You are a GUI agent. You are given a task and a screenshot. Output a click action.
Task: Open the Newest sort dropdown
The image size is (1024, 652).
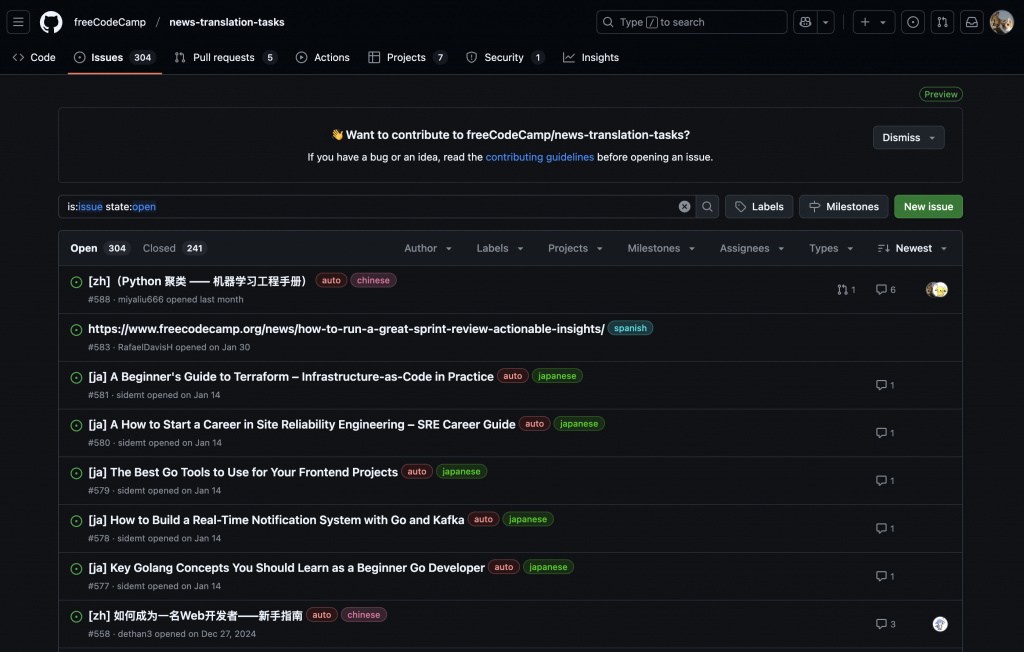coord(912,248)
